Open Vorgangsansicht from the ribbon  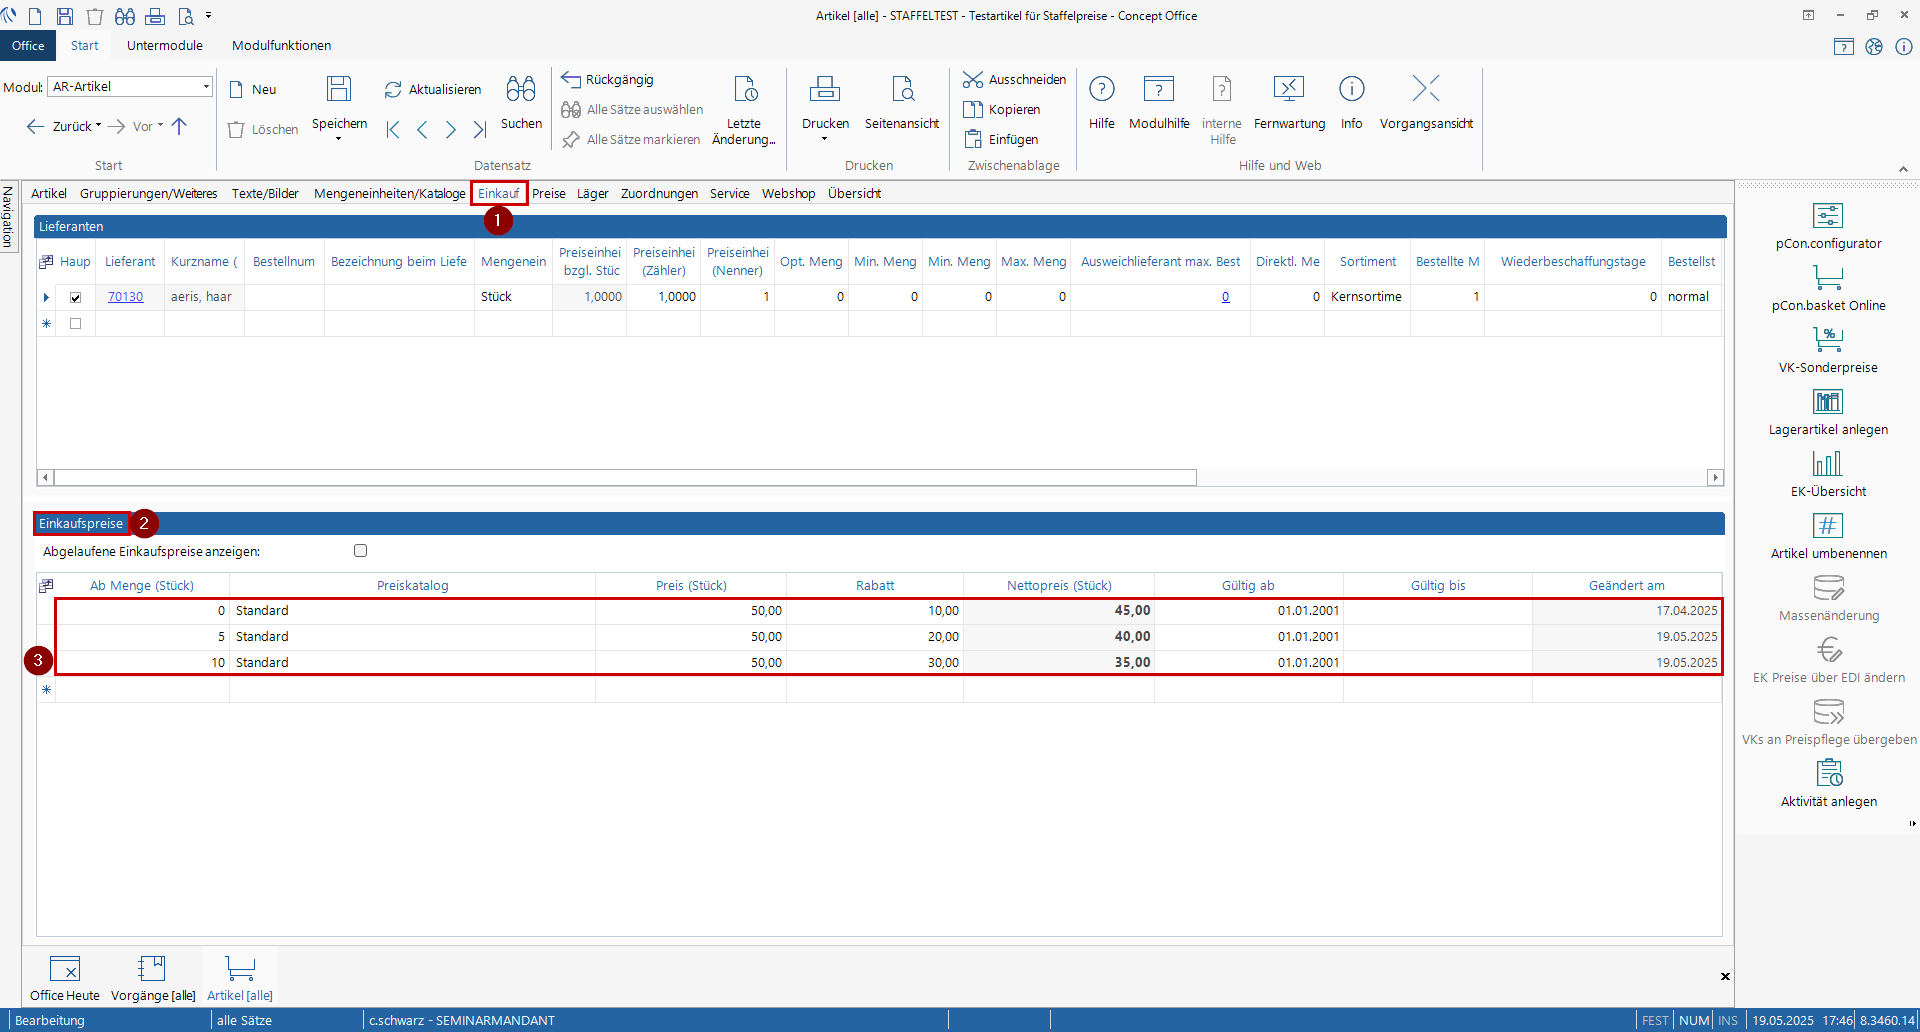[1425, 90]
